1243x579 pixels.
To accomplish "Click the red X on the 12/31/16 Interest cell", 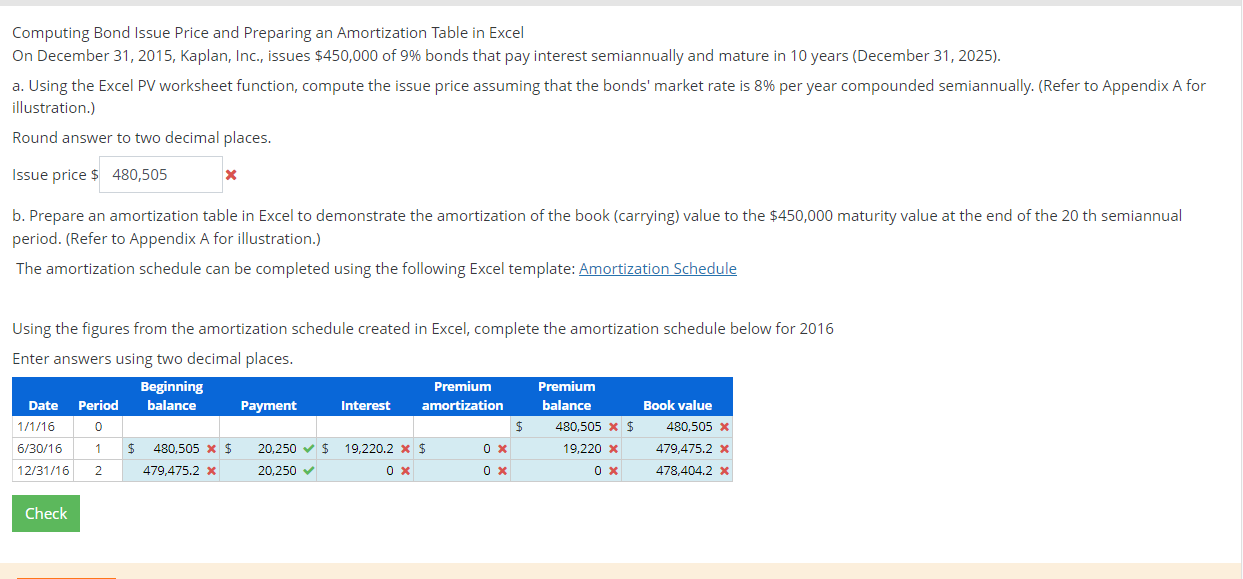I will pyautogui.click(x=405, y=470).
